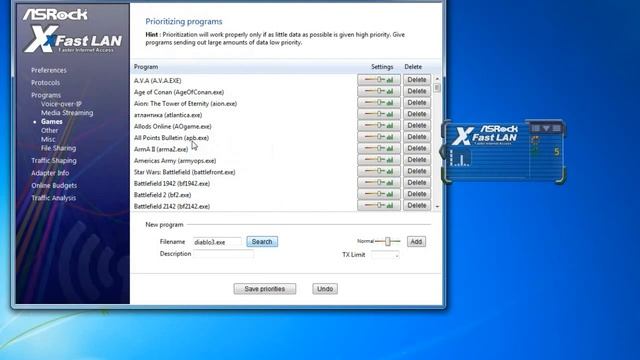Select the File Sharing subcategory
Screen dimensions: 640x360
[x=58, y=148]
